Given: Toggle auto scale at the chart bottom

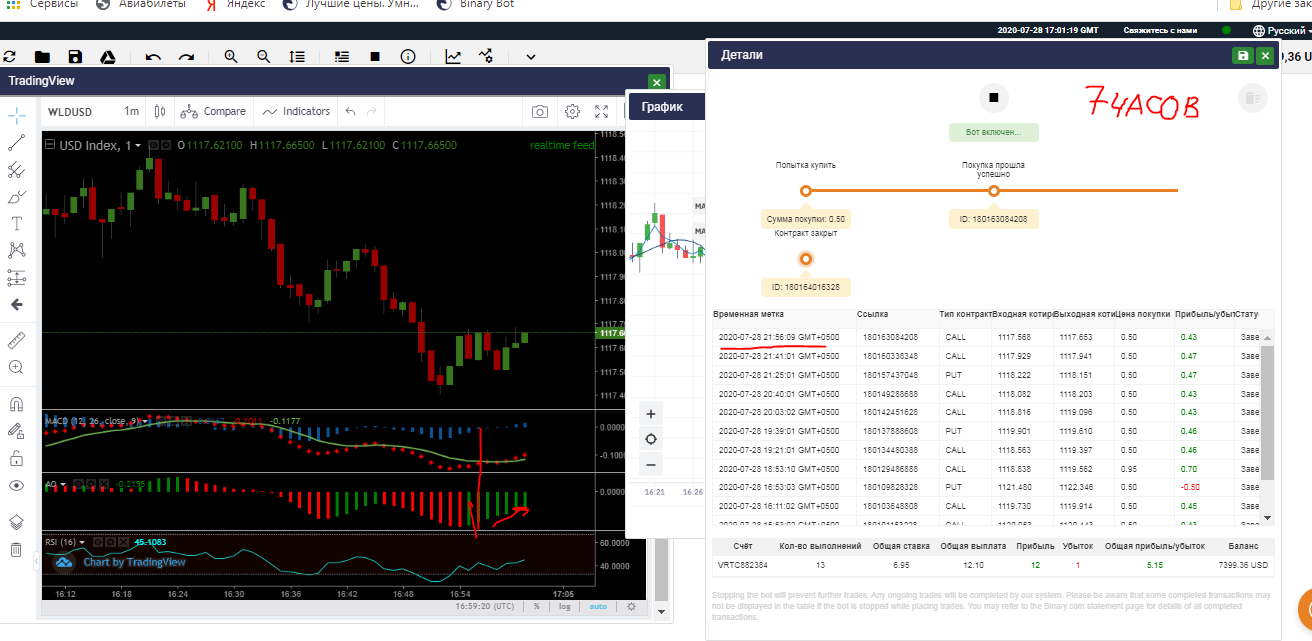Looking at the screenshot, I should [x=598, y=606].
